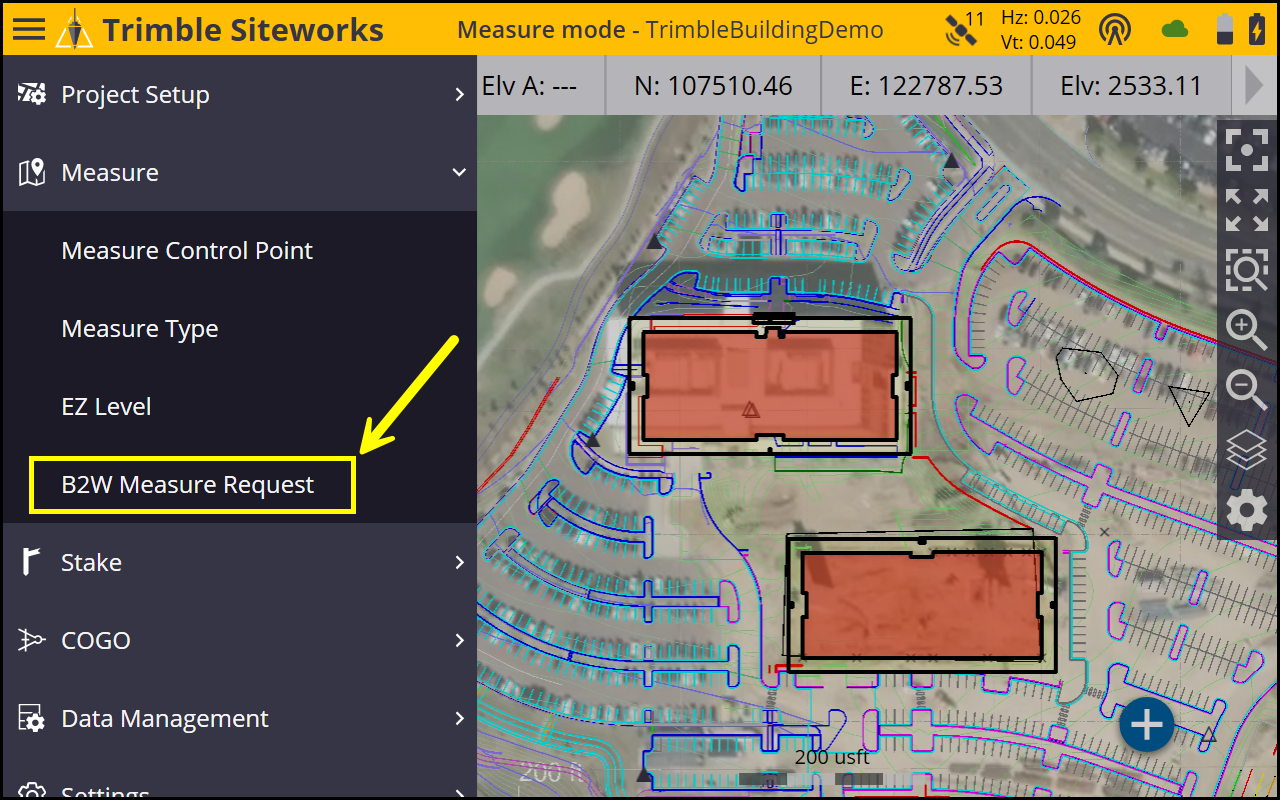
Task: Select B2W Measure Request
Action: point(188,485)
